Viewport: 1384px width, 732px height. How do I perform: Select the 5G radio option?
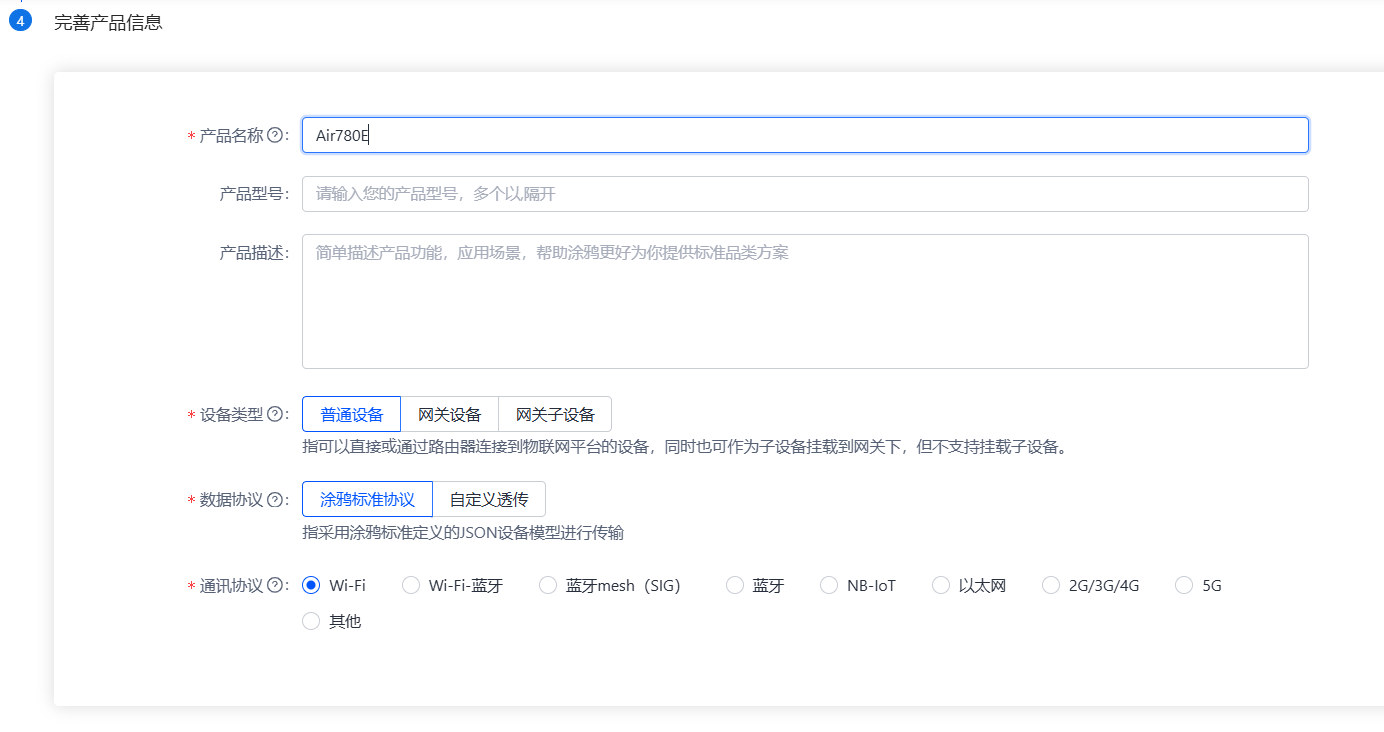(x=1184, y=585)
